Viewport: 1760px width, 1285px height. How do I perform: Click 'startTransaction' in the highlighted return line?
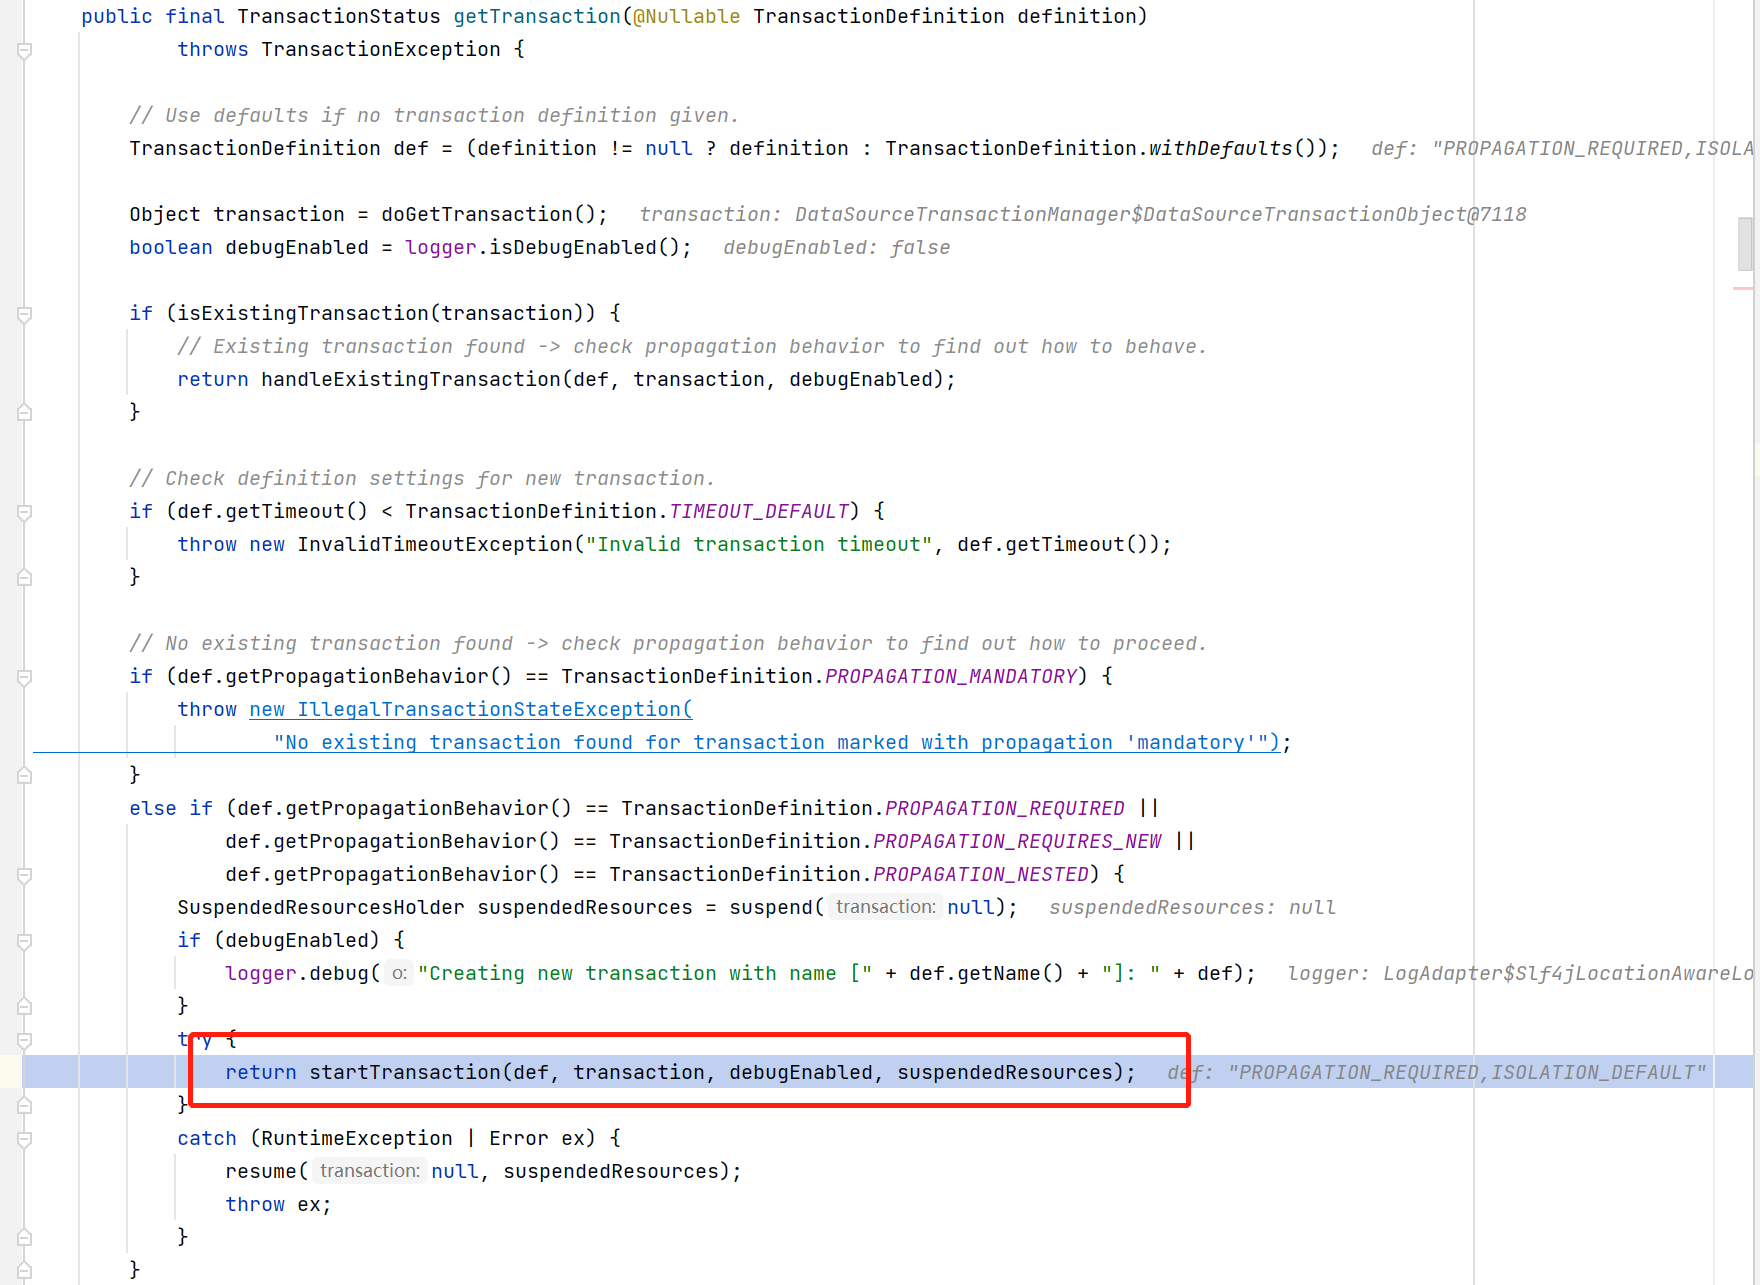(x=405, y=1073)
